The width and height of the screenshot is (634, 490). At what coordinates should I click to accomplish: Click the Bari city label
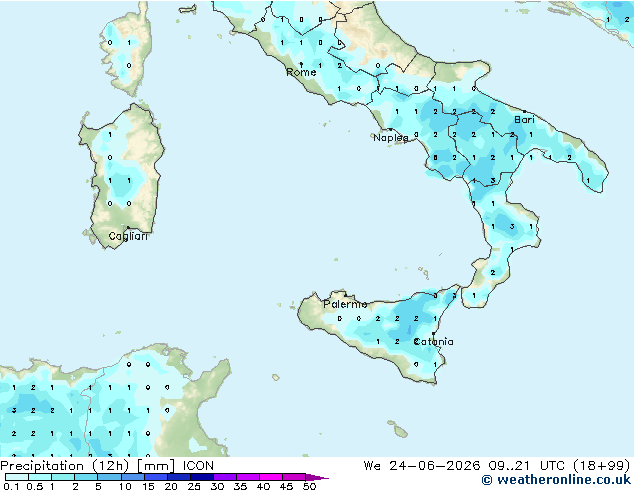tap(524, 120)
